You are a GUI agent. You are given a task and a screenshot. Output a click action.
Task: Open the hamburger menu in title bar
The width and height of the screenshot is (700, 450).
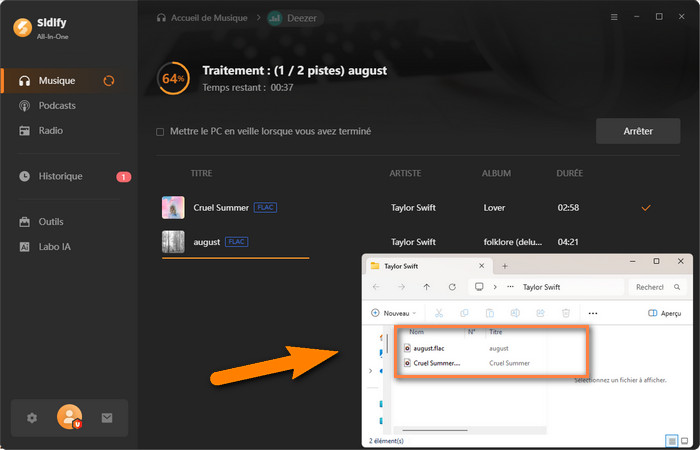coord(613,17)
